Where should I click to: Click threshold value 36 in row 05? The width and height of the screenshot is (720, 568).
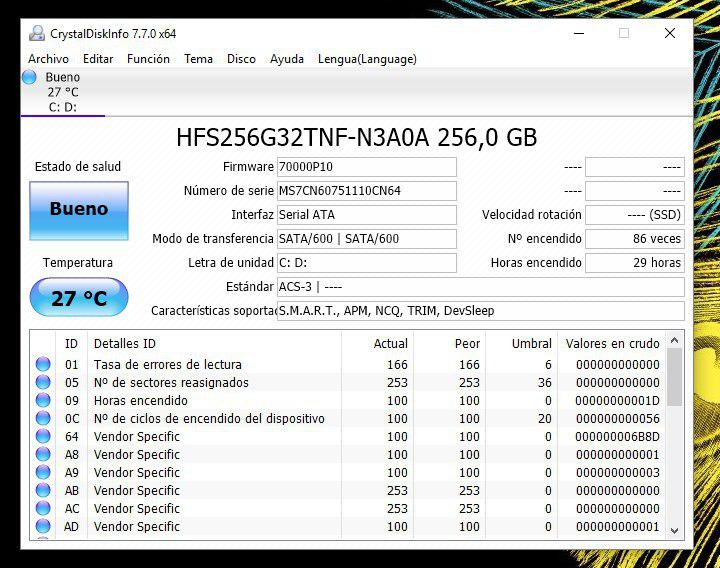(x=545, y=382)
